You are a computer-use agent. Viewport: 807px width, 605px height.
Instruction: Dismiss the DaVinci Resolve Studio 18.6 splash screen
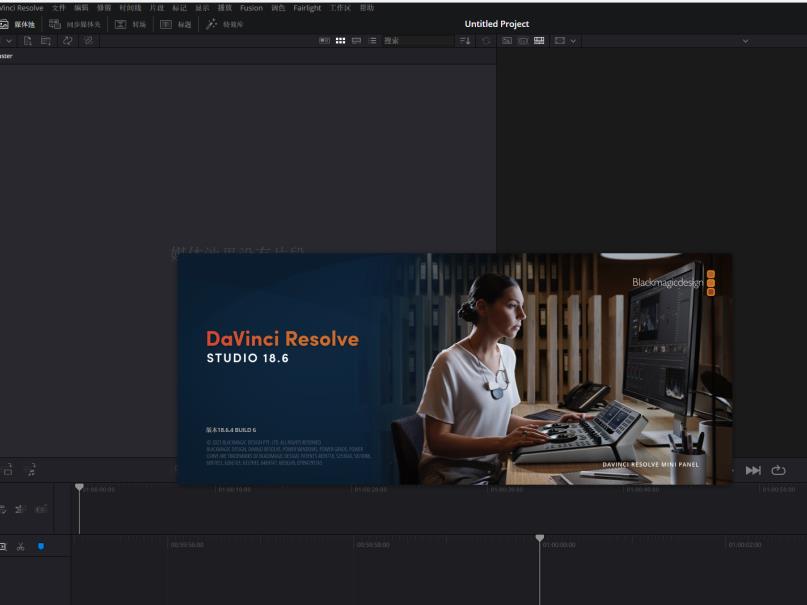pos(454,368)
